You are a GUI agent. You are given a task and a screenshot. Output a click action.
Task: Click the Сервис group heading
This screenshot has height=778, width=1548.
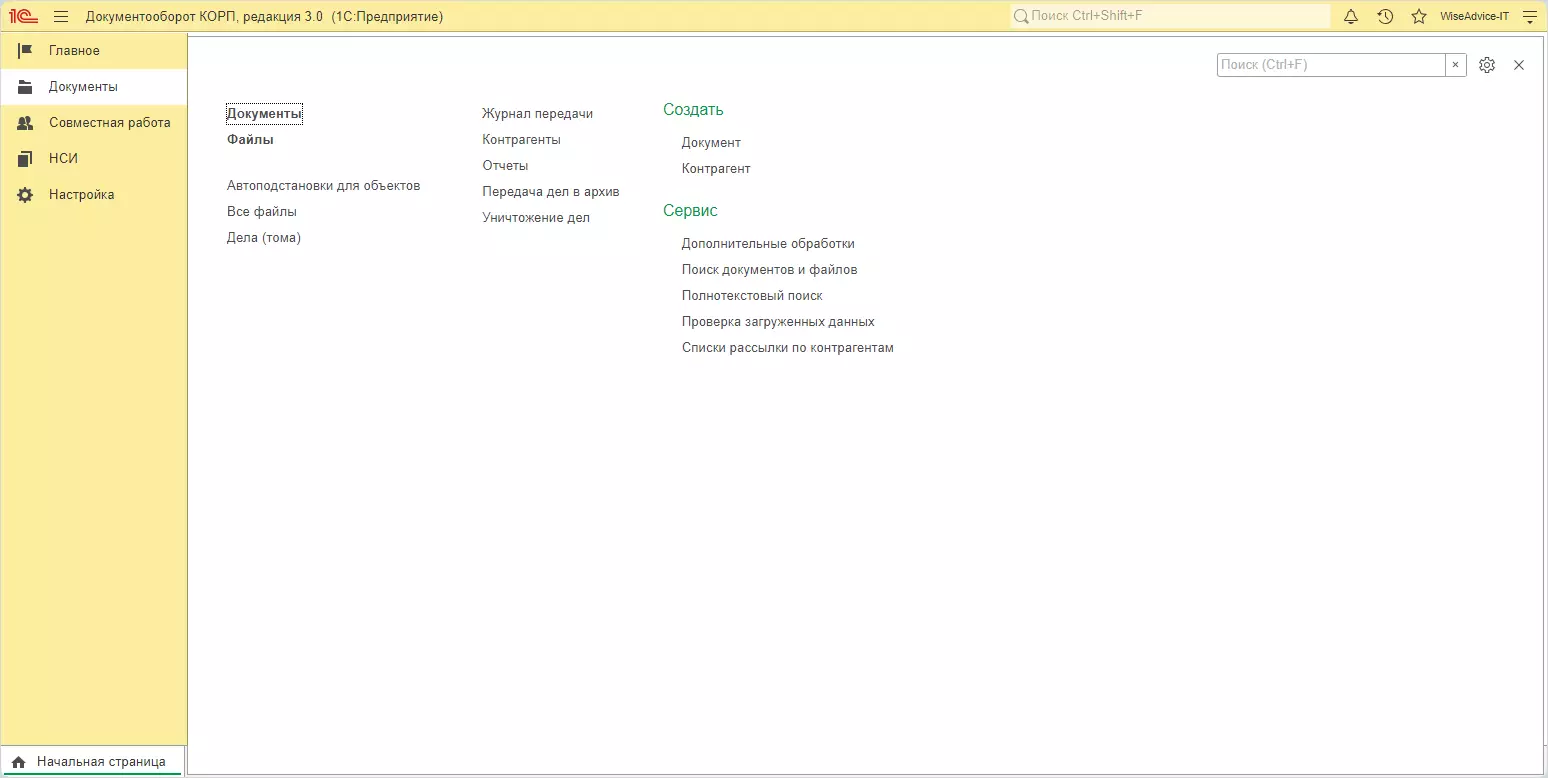[x=690, y=211]
